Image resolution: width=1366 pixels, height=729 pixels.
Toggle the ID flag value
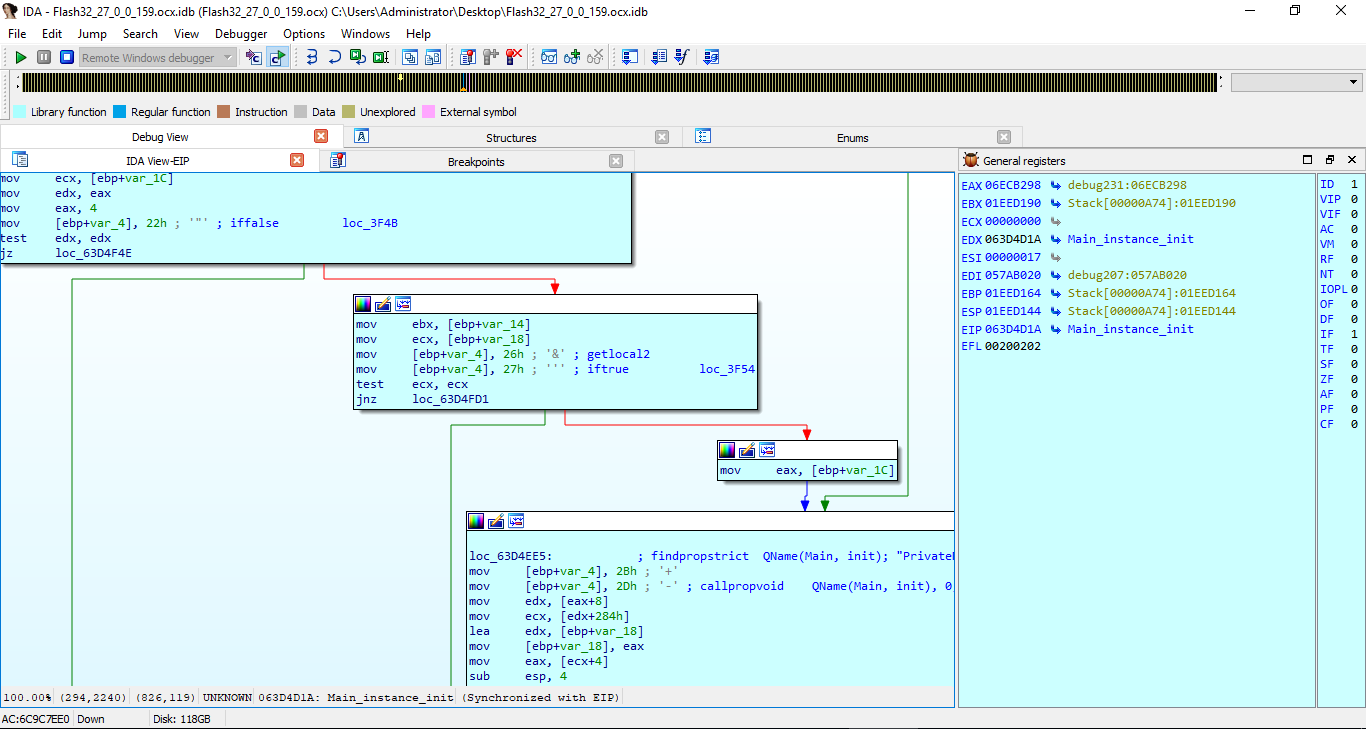tap(1354, 185)
